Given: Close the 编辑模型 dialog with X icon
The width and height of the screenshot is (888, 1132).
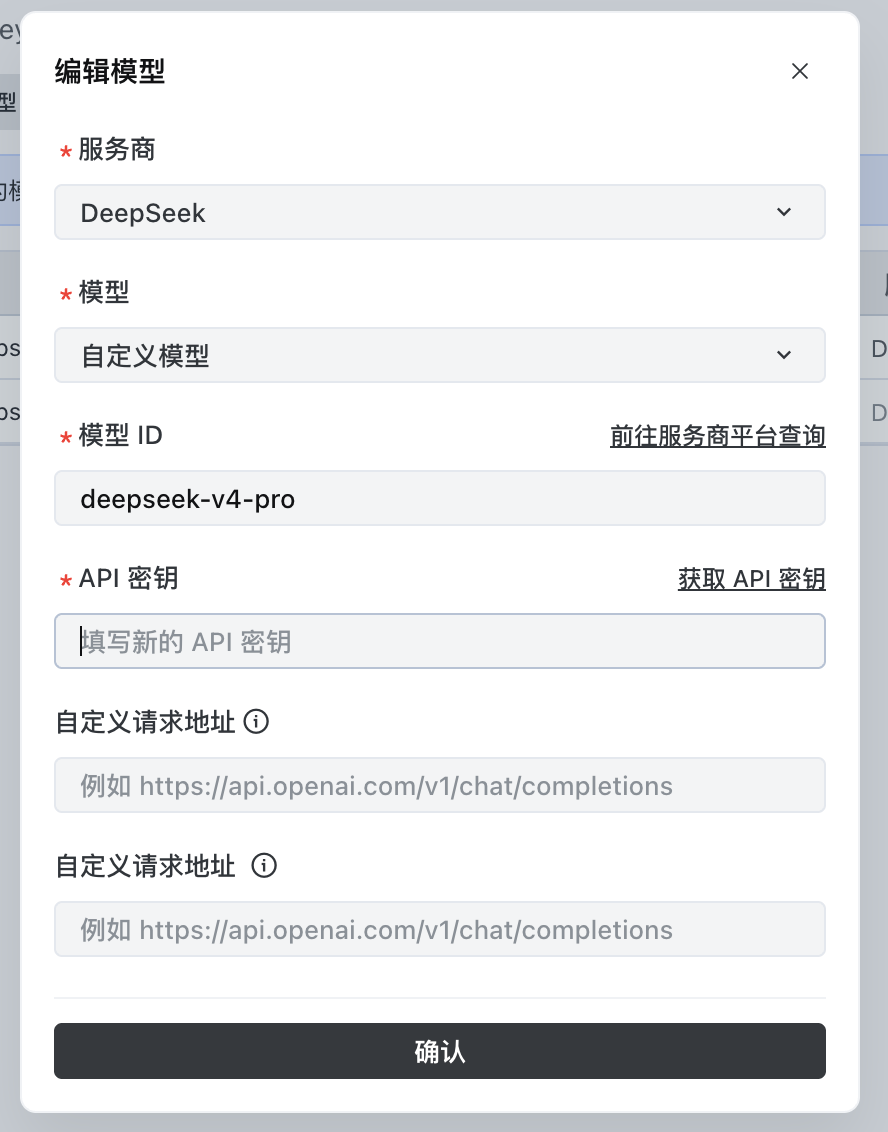Looking at the screenshot, I should point(799,71).
